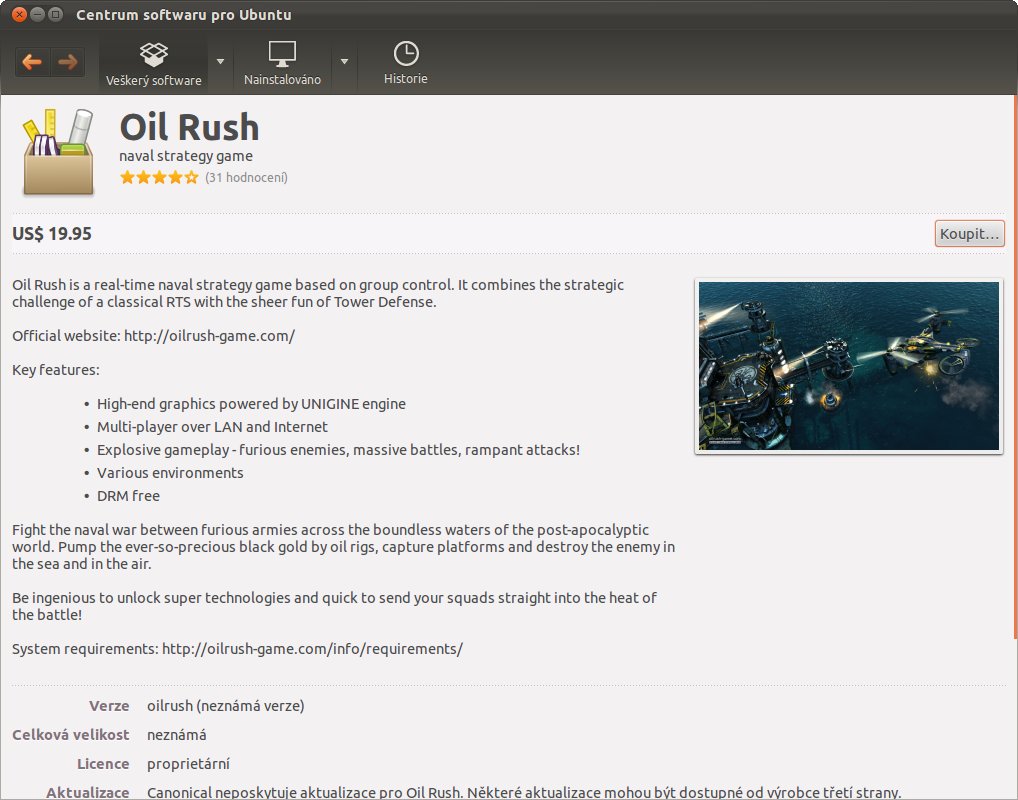The width and height of the screenshot is (1018, 800).
Task: Click the 'naval strategy game' subtitle
Action: pos(186,156)
